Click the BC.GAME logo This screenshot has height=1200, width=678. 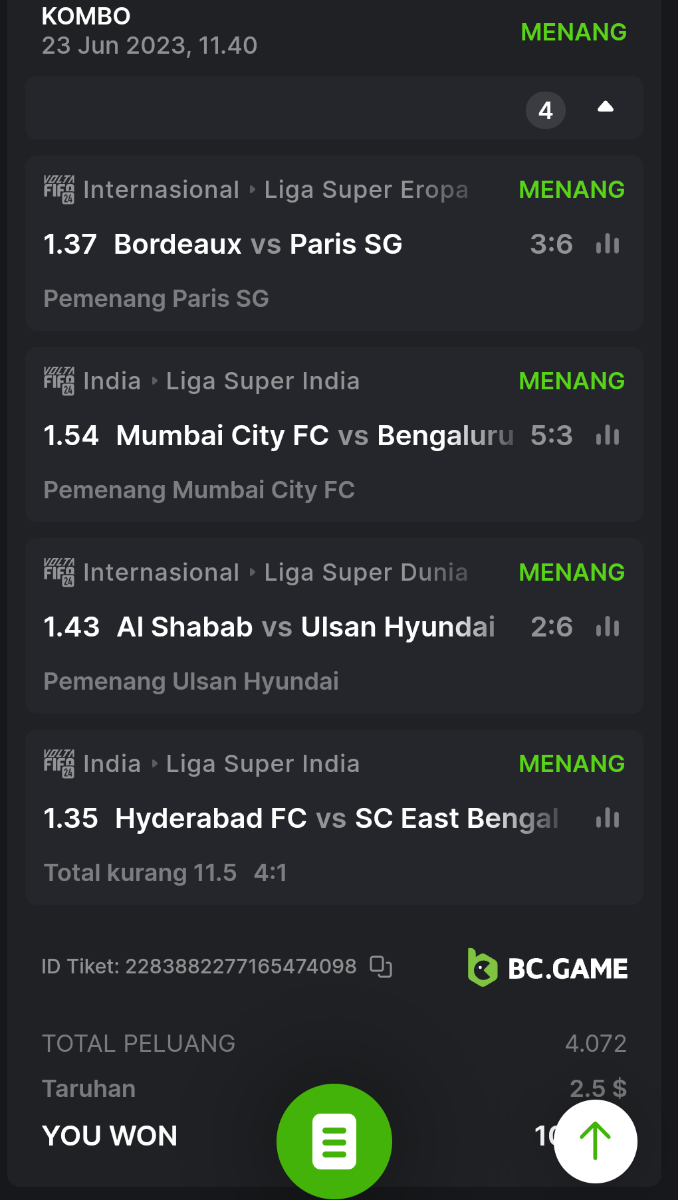pos(548,968)
